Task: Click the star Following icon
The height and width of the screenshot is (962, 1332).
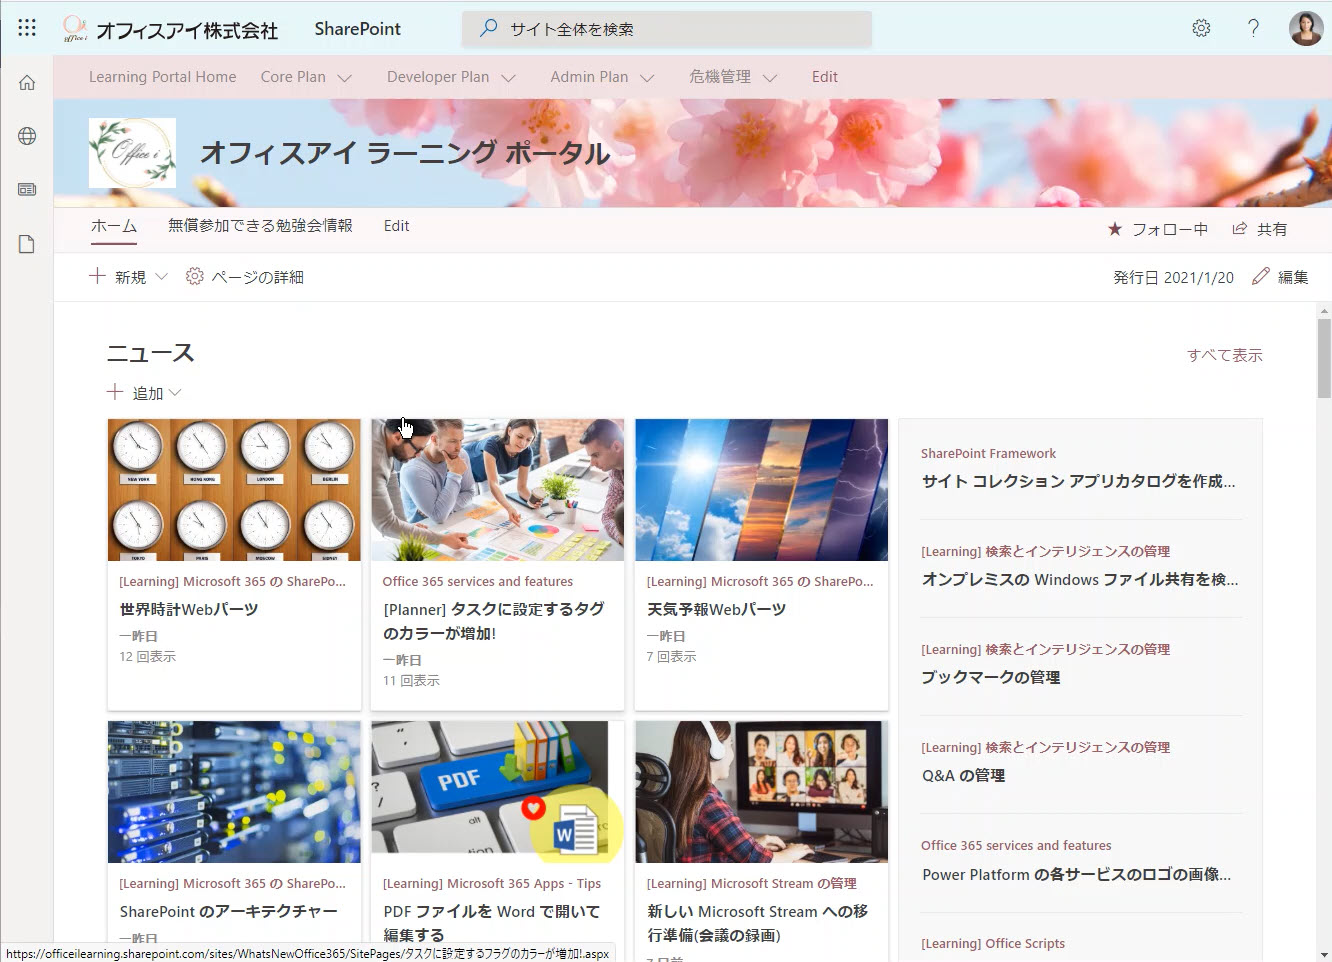Action: click(x=1115, y=229)
